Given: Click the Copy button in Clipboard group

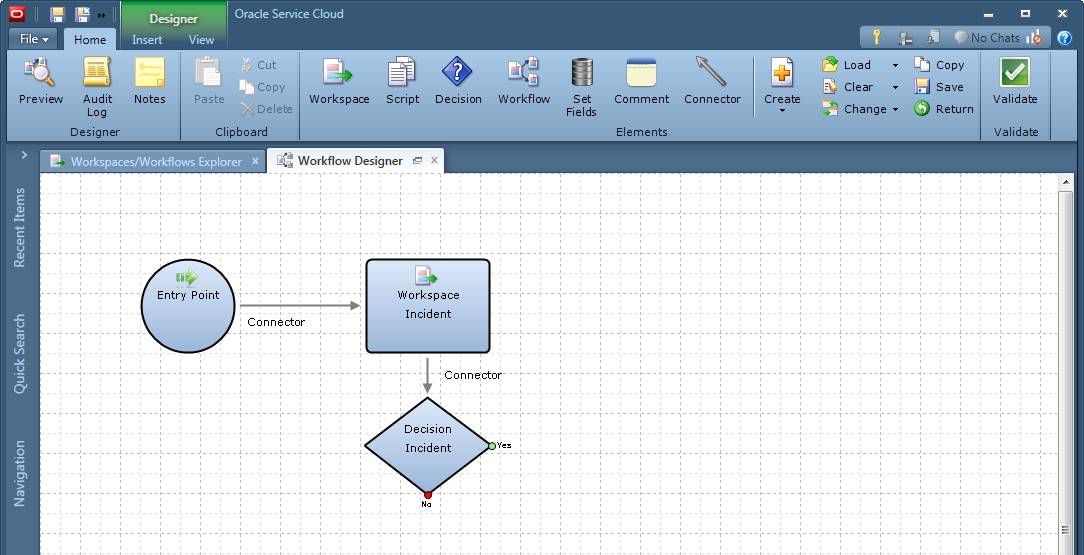Looking at the screenshot, I should tap(263, 87).
